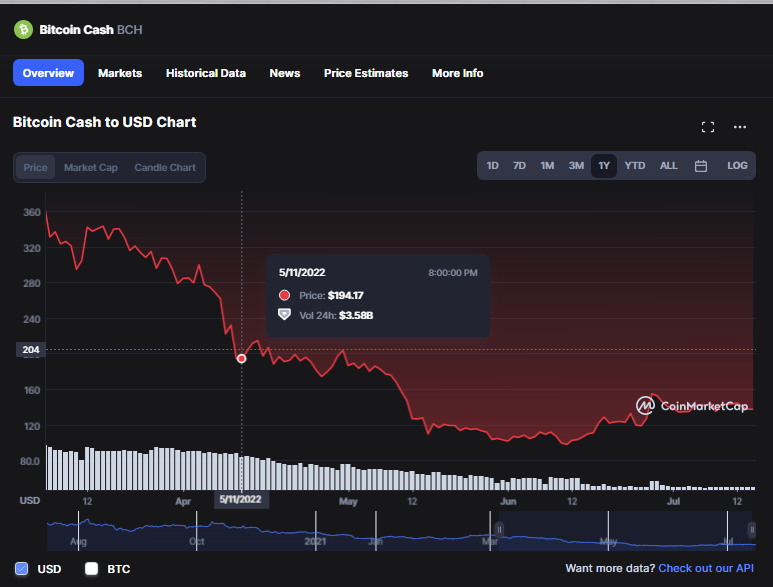Click the 204 crosshair price label
The width and height of the screenshot is (773, 587).
[31, 349]
